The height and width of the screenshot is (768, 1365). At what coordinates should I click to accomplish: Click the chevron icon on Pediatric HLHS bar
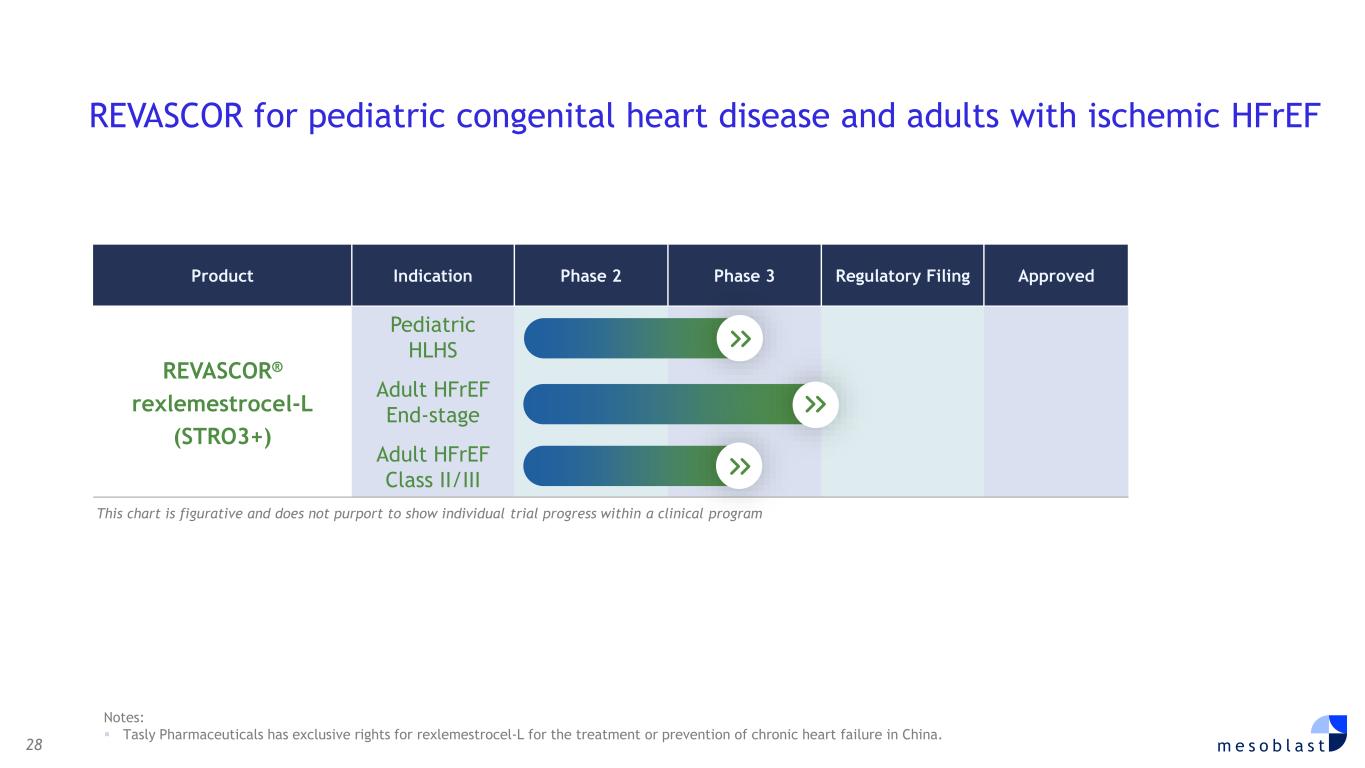740,339
